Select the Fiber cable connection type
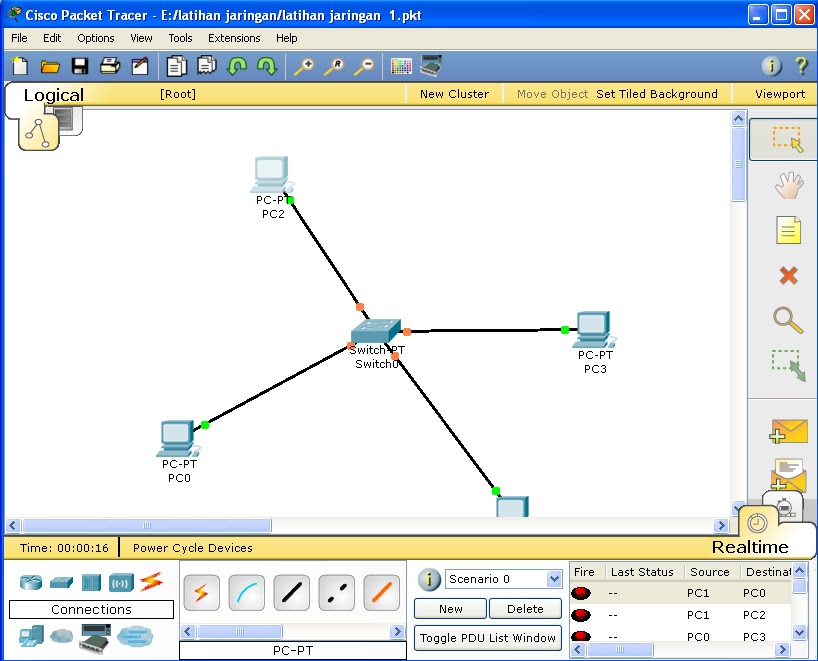This screenshot has height=661, width=818. pos(381,594)
